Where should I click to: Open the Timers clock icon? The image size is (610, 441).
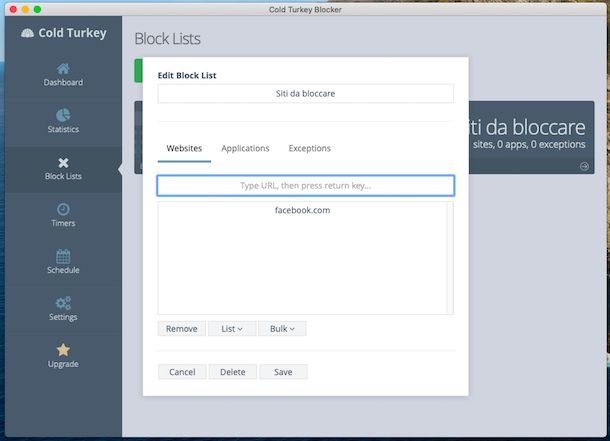(x=63, y=209)
